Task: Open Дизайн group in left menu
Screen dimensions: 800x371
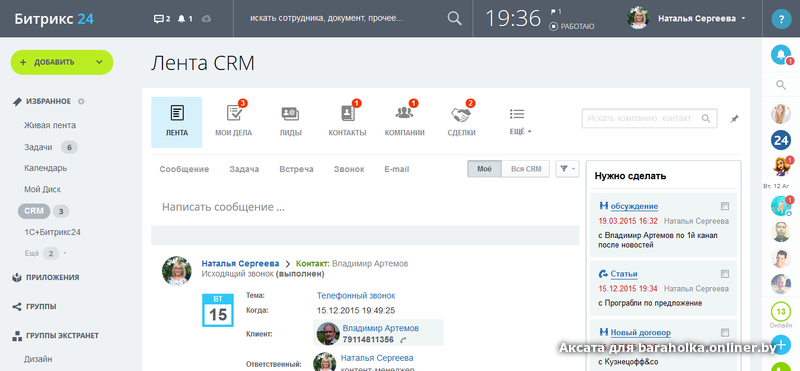Action: pyautogui.click(x=38, y=359)
